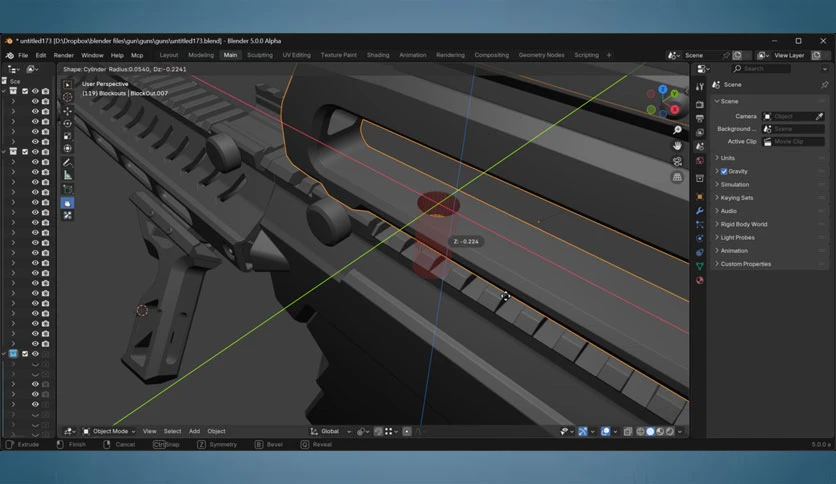Image resolution: width=836 pixels, height=484 pixels.
Task: Toggle X-ray mode in viewport header
Action: coord(628,431)
